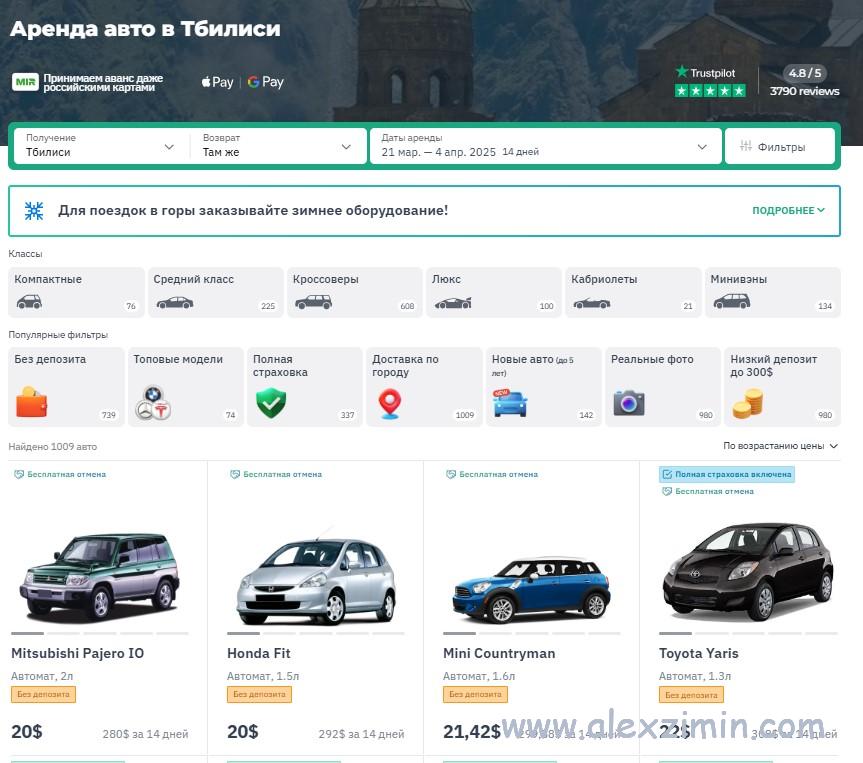Screen dimensions: 863x763
Task: Click the 292$ за 14 дней price text
Action: coord(361,734)
